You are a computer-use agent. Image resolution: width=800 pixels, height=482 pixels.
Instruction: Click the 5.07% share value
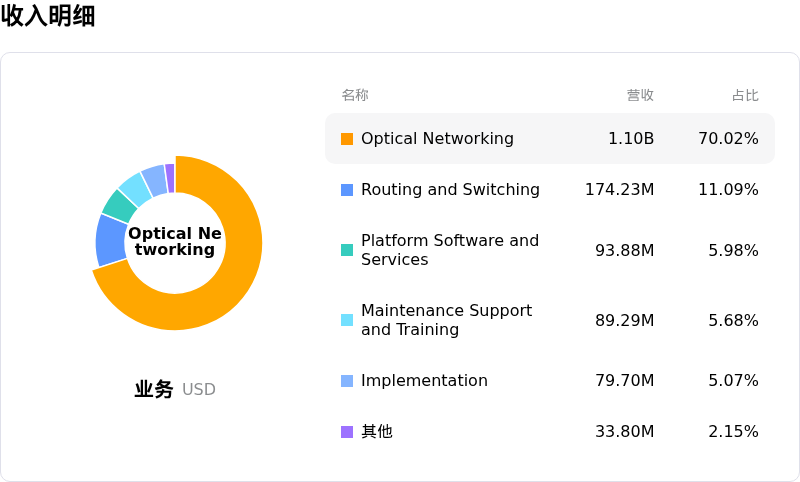pyautogui.click(x=733, y=380)
